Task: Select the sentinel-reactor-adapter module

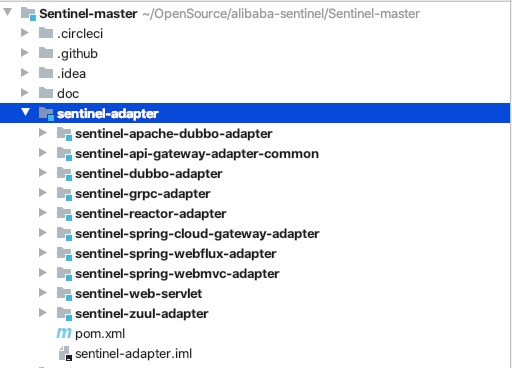Action: click(151, 214)
